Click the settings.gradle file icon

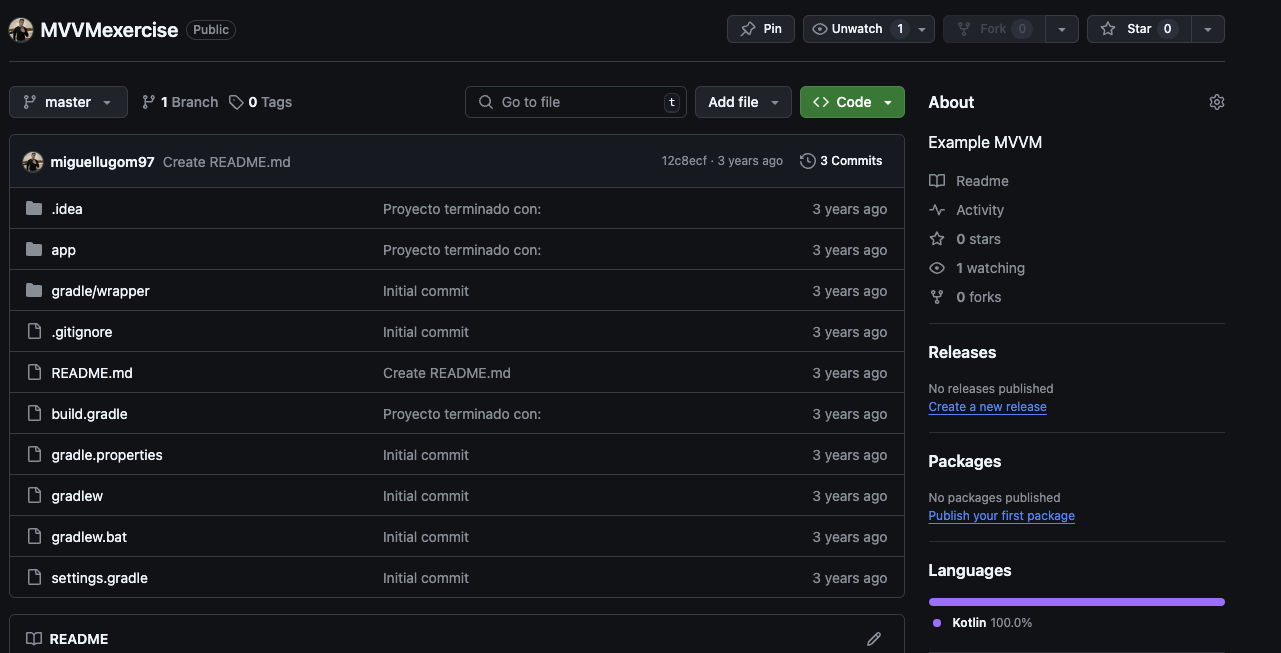pos(34,578)
